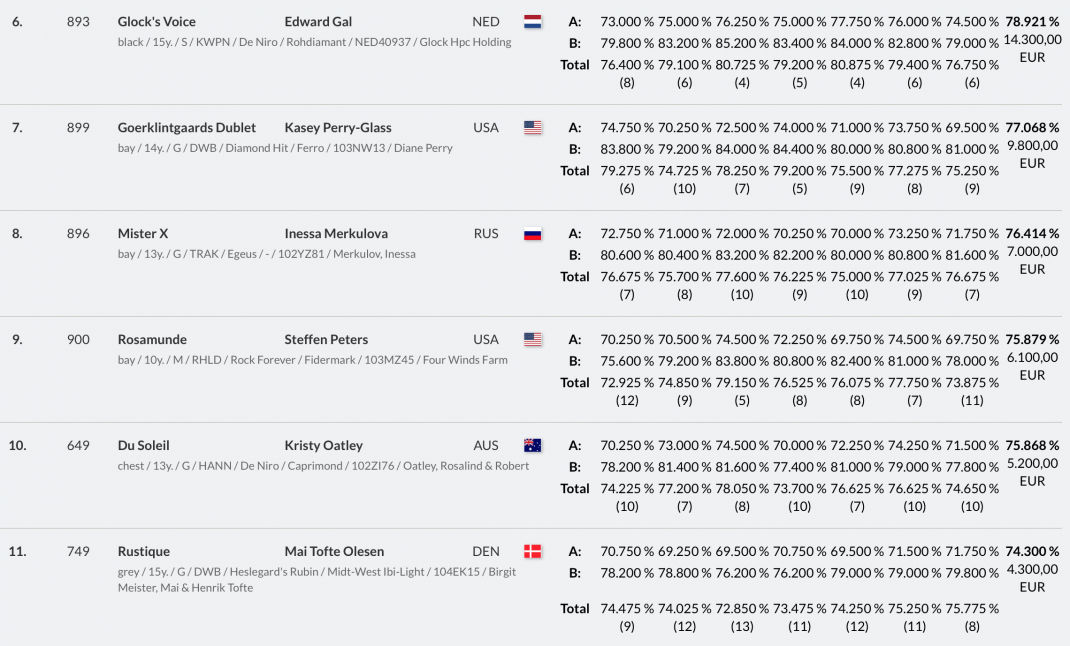Click the Russian flag icon
This screenshot has width=1070, height=646.
click(x=533, y=234)
